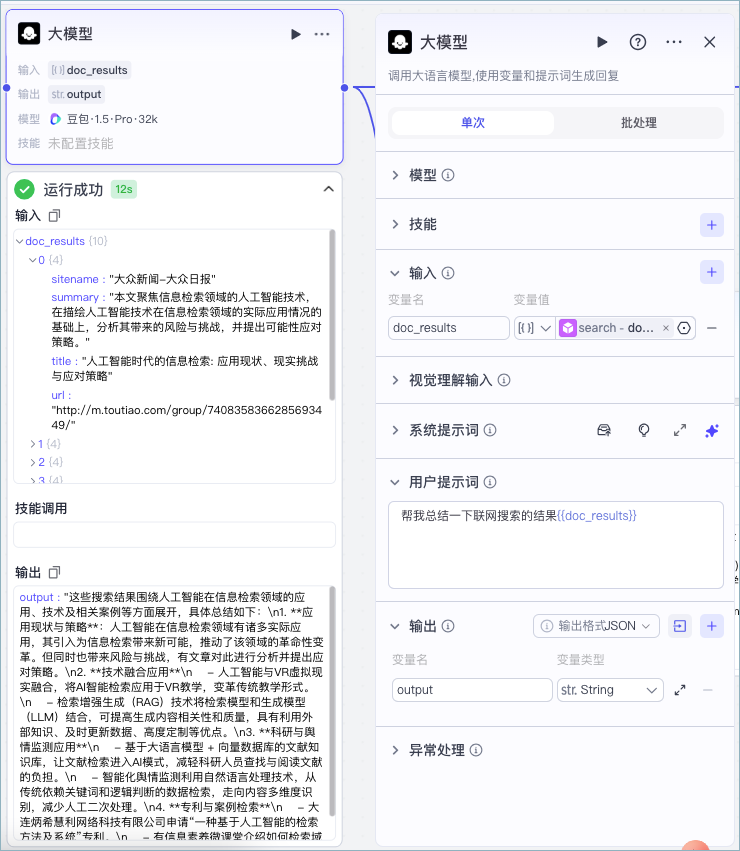740x851 pixels.
Task: Collapse item 0 in doc_results
Action: [32, 260]
